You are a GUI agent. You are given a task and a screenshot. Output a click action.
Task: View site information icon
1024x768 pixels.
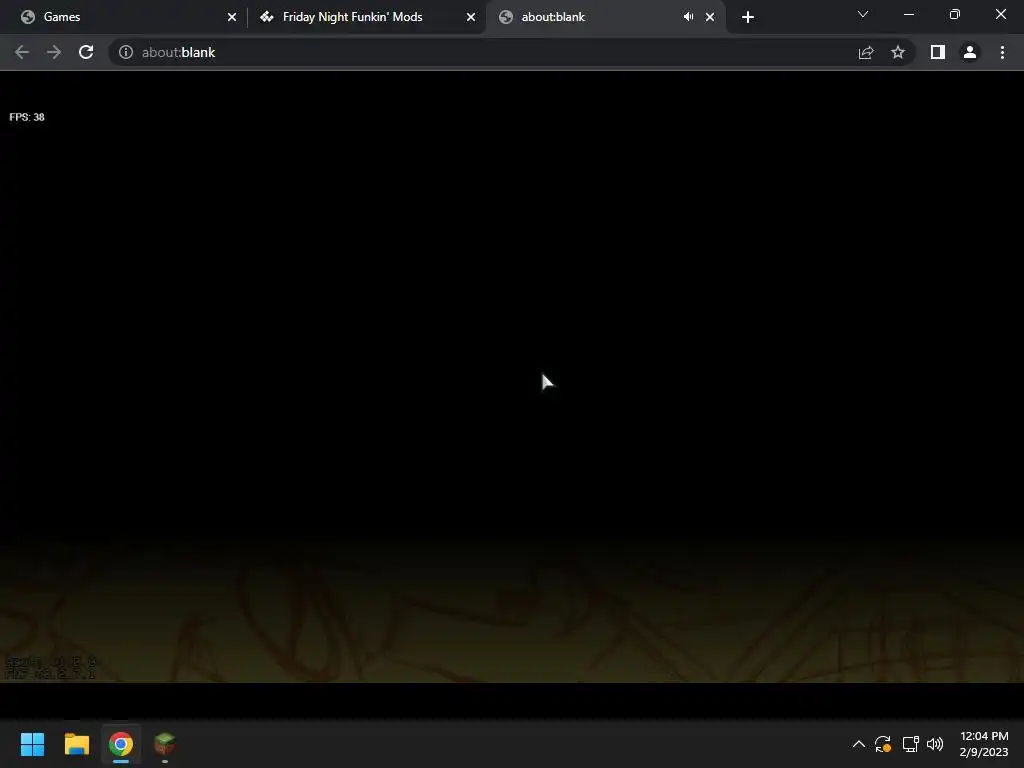[126, 52]
